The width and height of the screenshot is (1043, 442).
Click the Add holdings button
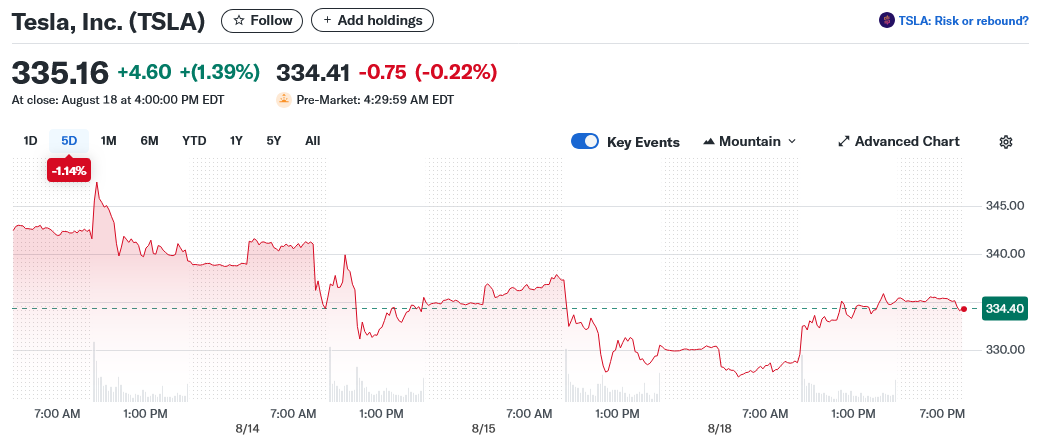click(372, 21)
